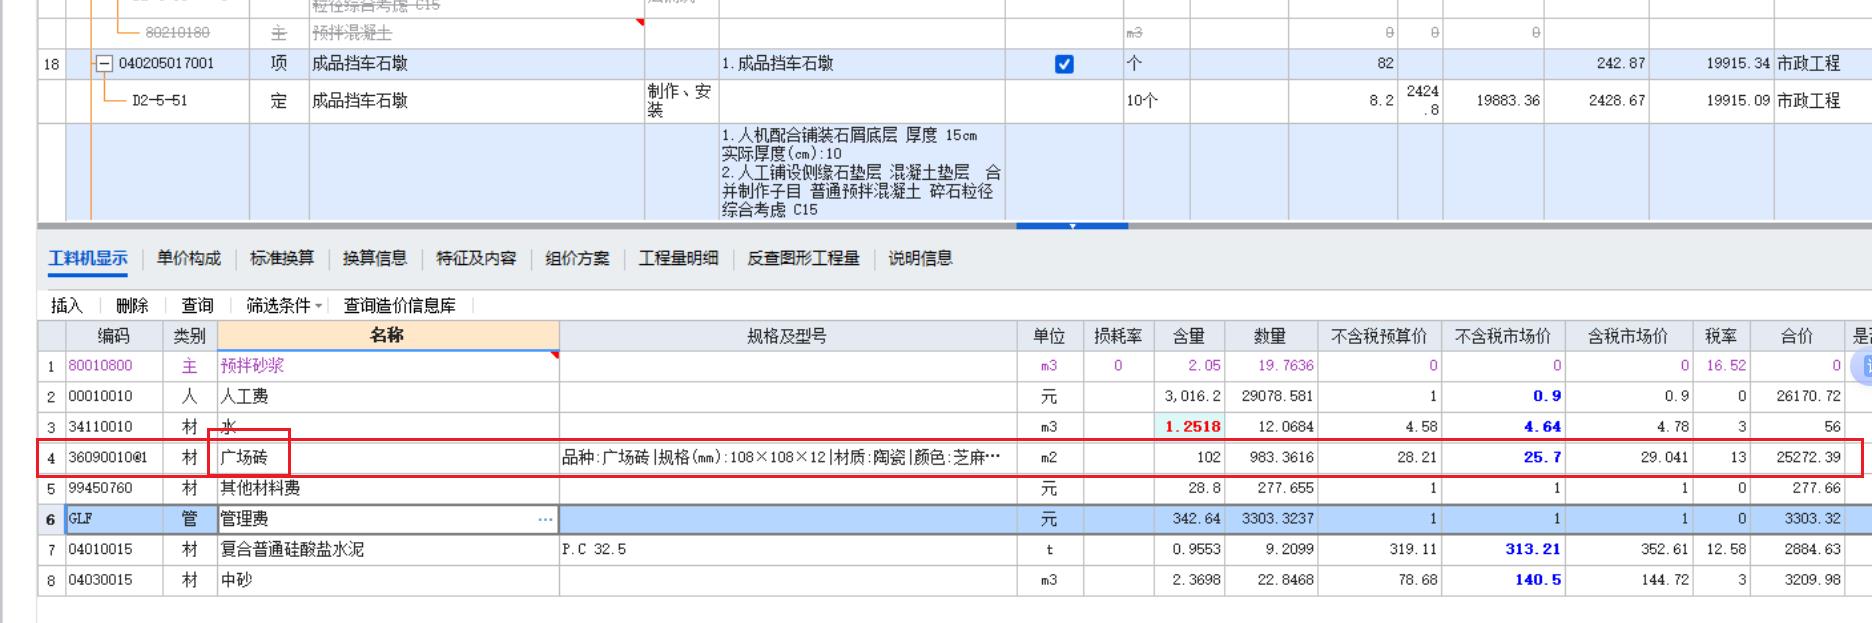This screenshot has height=623, width=1872.
Task: Click code 3609001001 cell
Action: click(x=114, y=458)
